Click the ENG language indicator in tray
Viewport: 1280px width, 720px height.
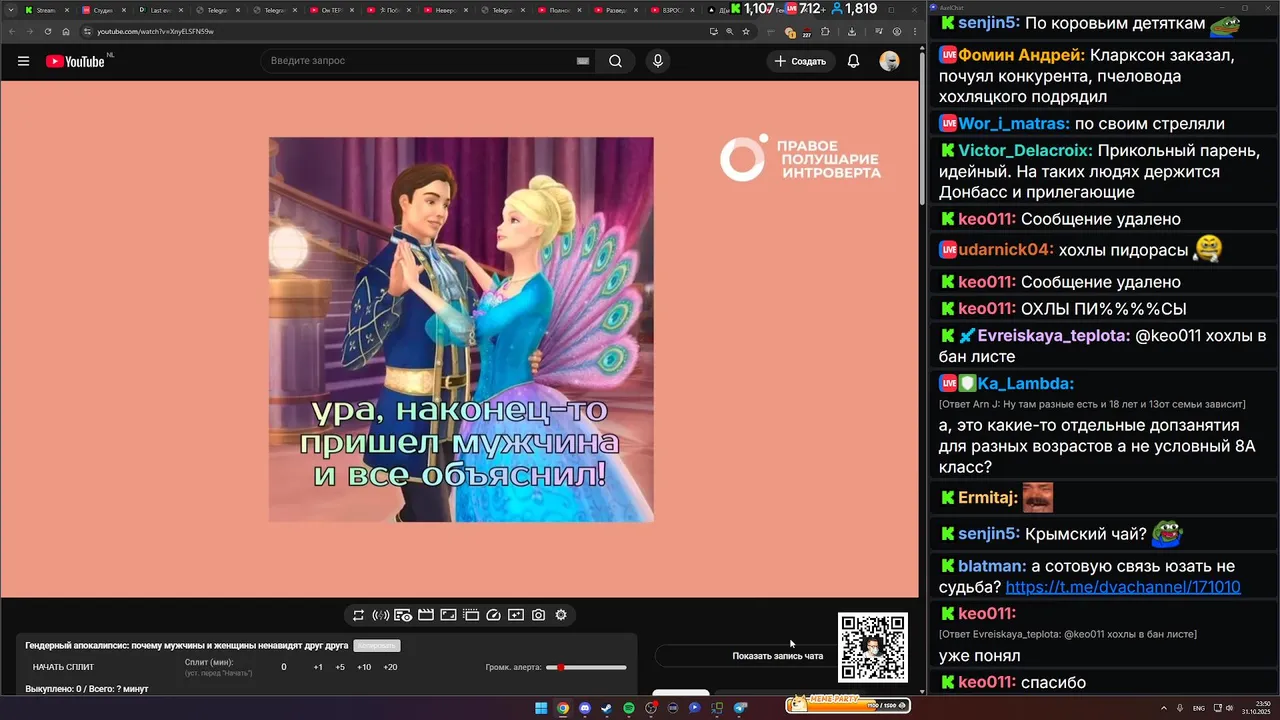pos(1199,708)
